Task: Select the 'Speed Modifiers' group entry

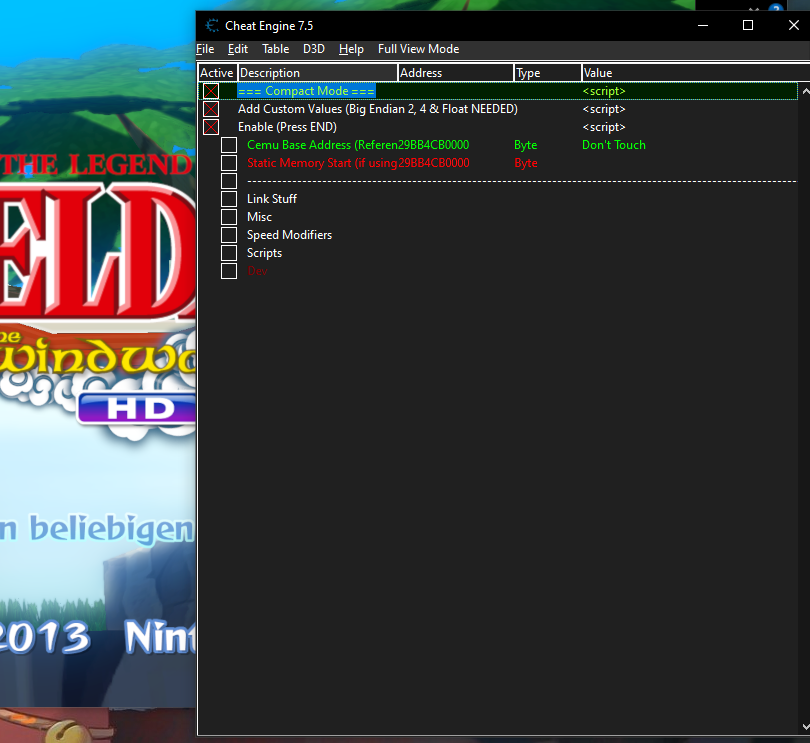Action: (289, 235)
